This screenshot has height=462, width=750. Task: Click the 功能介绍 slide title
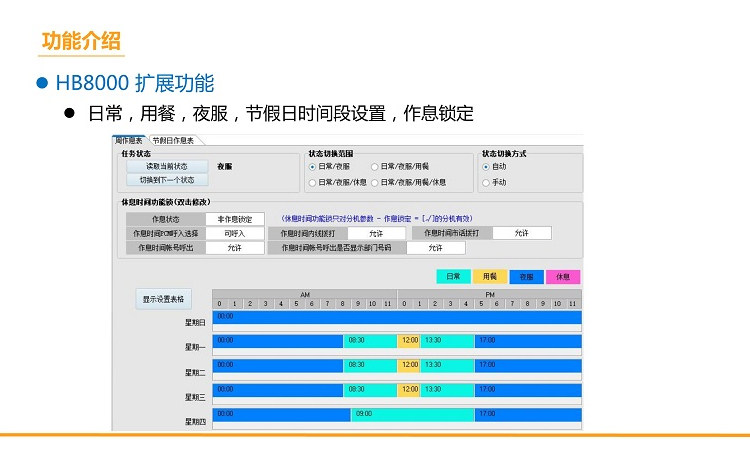coord(81,41)
